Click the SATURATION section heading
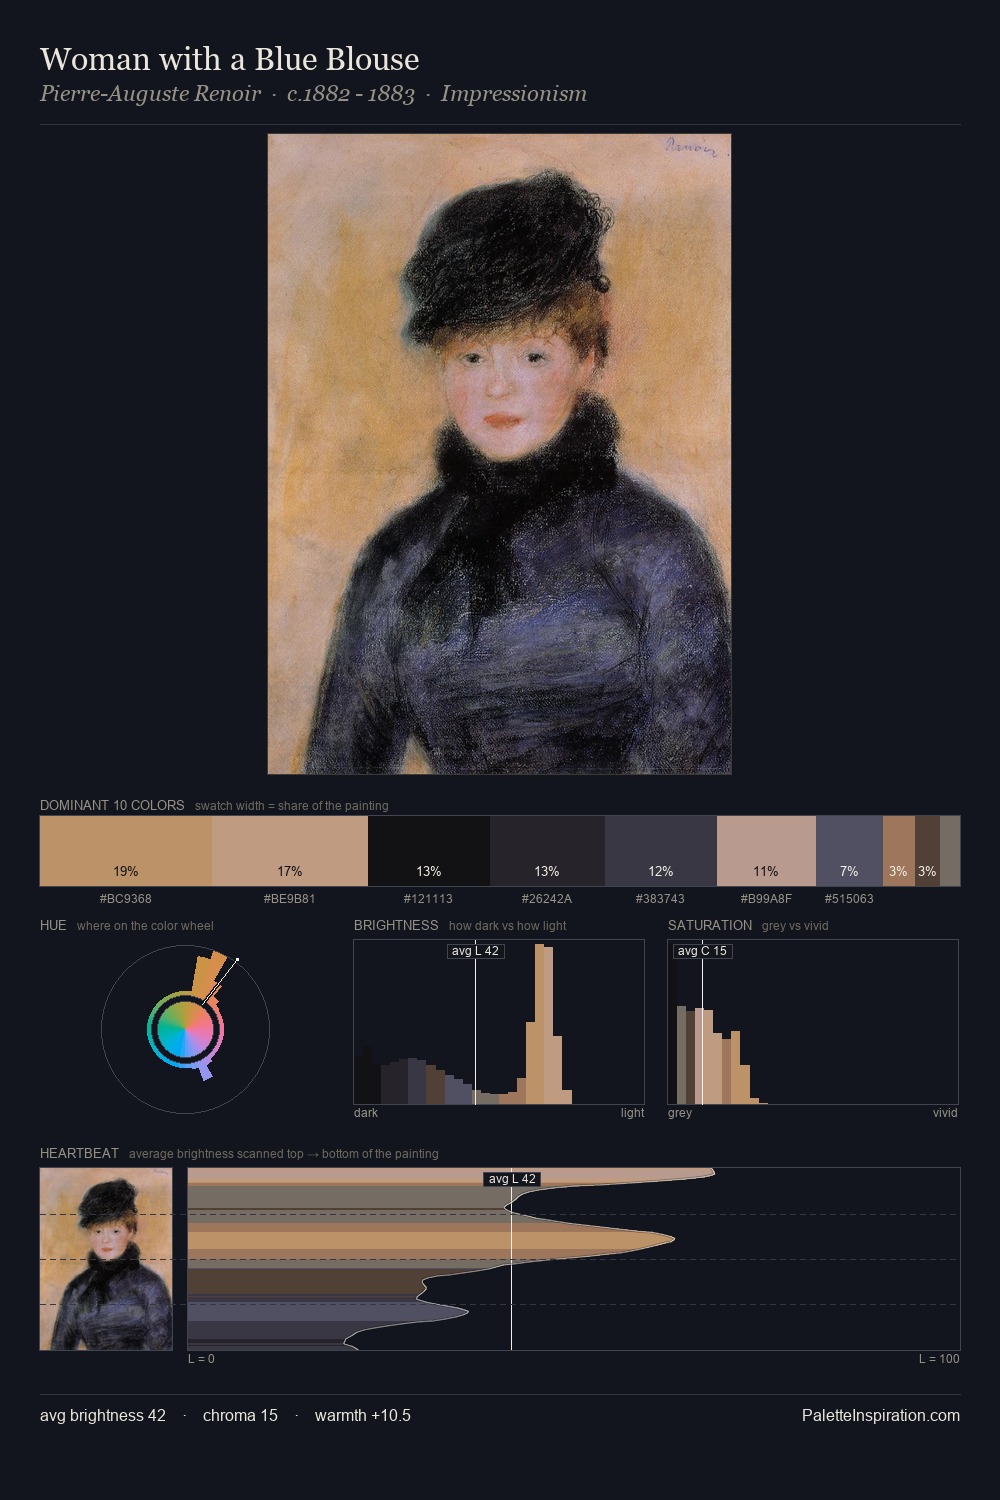Screen dimensions: 1000x1500 pos(710,925)
